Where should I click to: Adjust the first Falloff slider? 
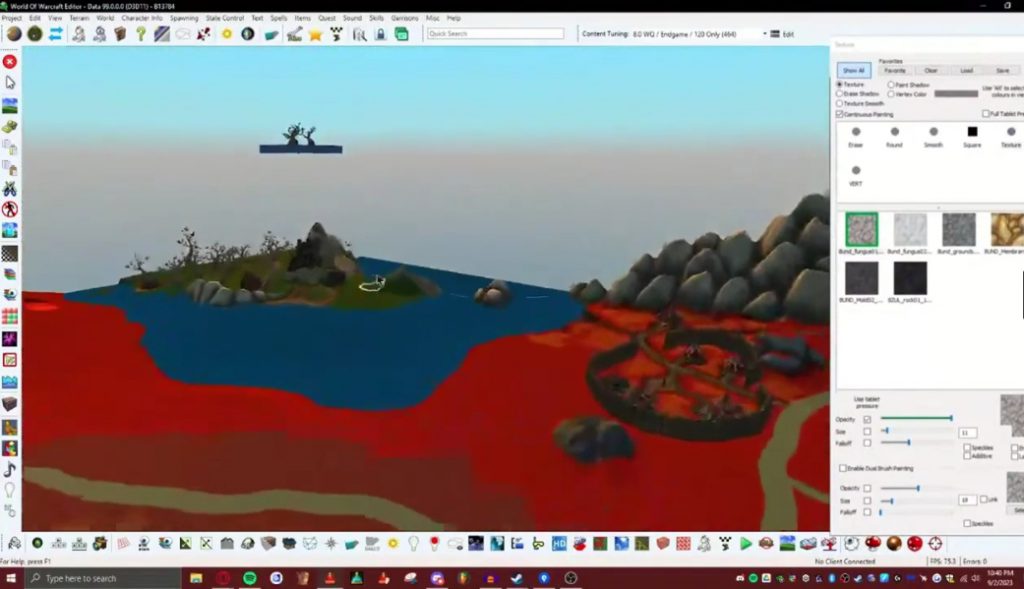pos(916,443)
